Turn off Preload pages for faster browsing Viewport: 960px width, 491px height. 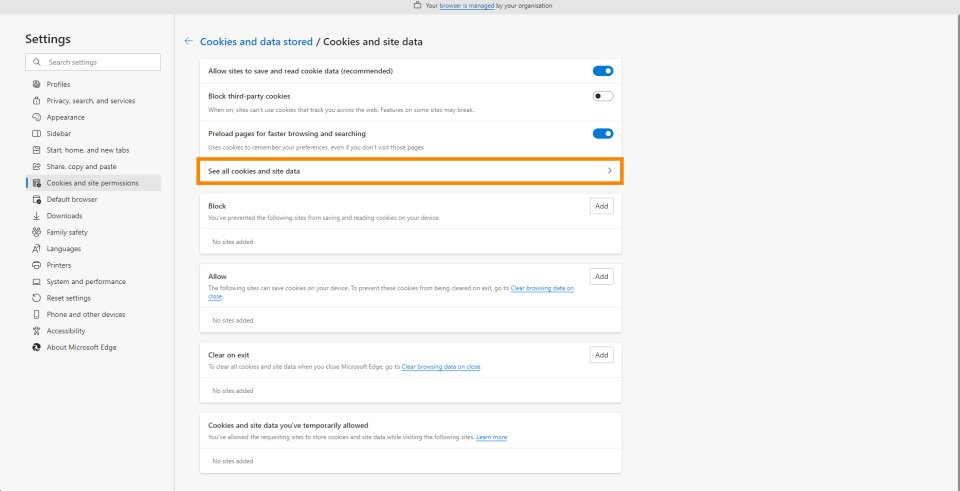point(602,133)
